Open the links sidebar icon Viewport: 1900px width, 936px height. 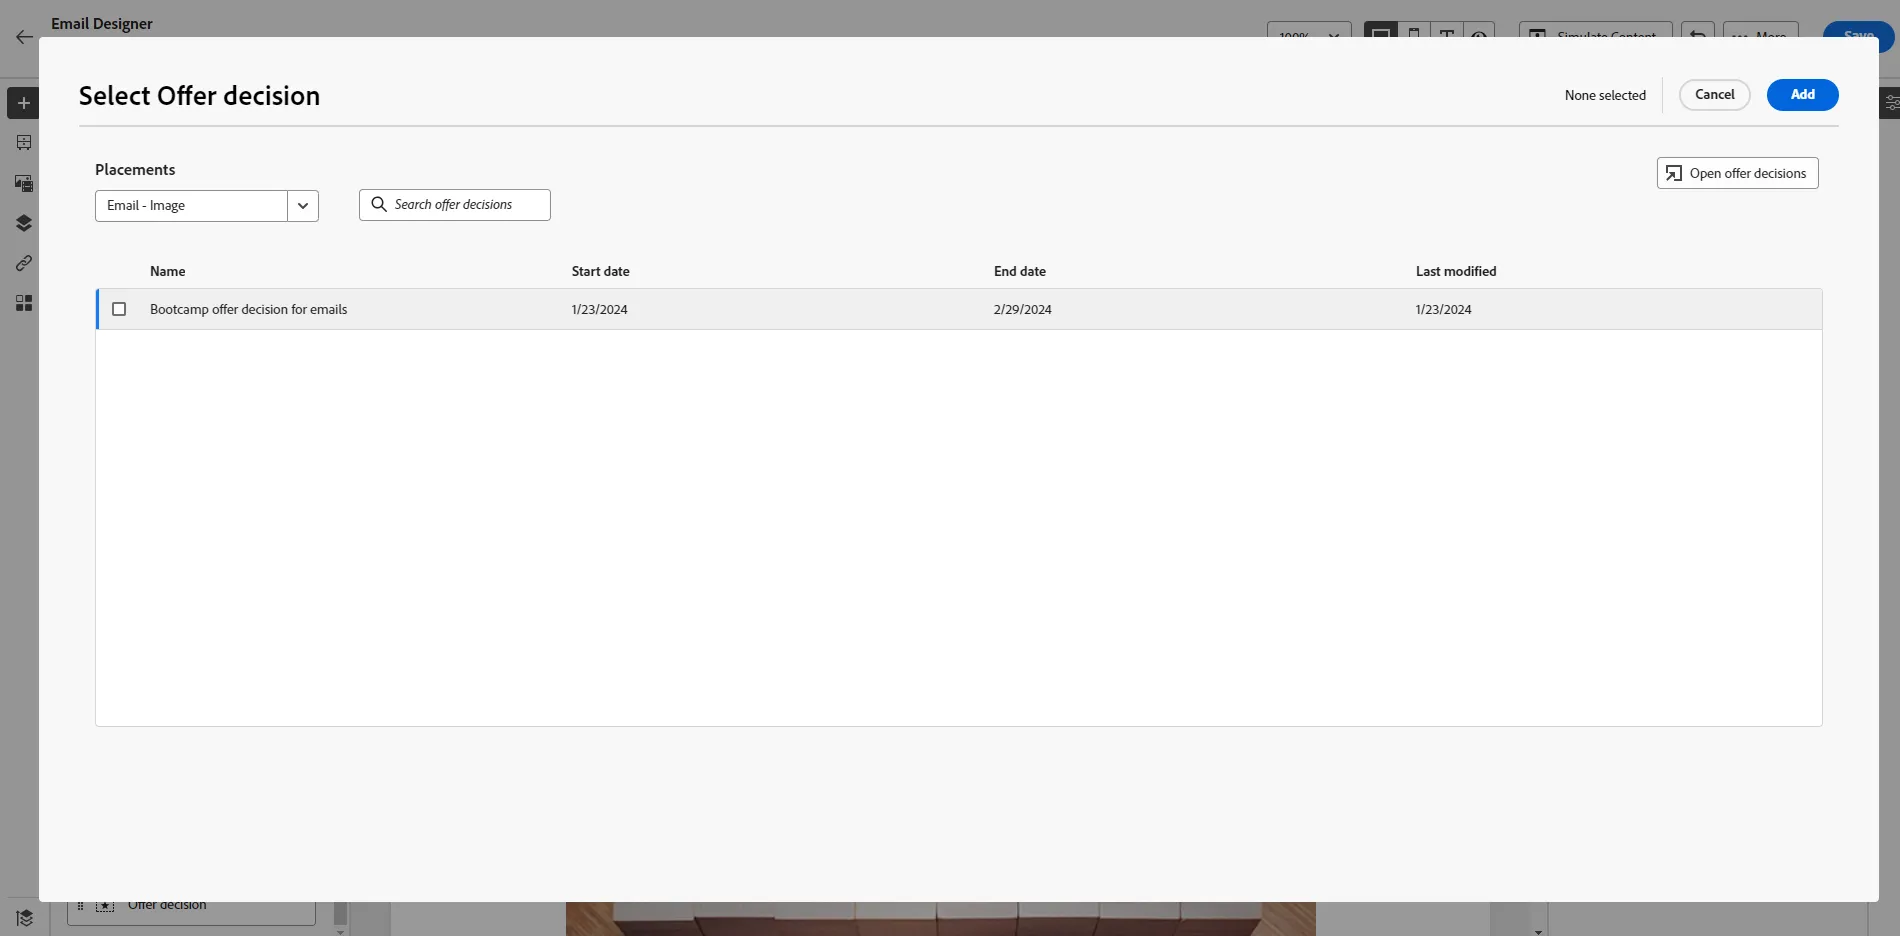[24, 263]
